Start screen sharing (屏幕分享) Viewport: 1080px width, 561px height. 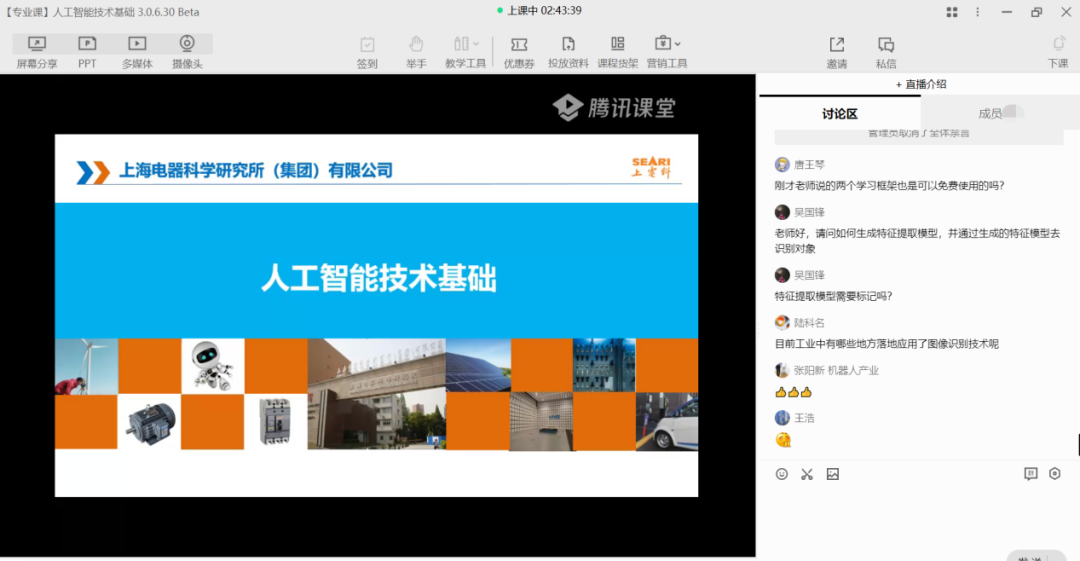tap(37, 51)
